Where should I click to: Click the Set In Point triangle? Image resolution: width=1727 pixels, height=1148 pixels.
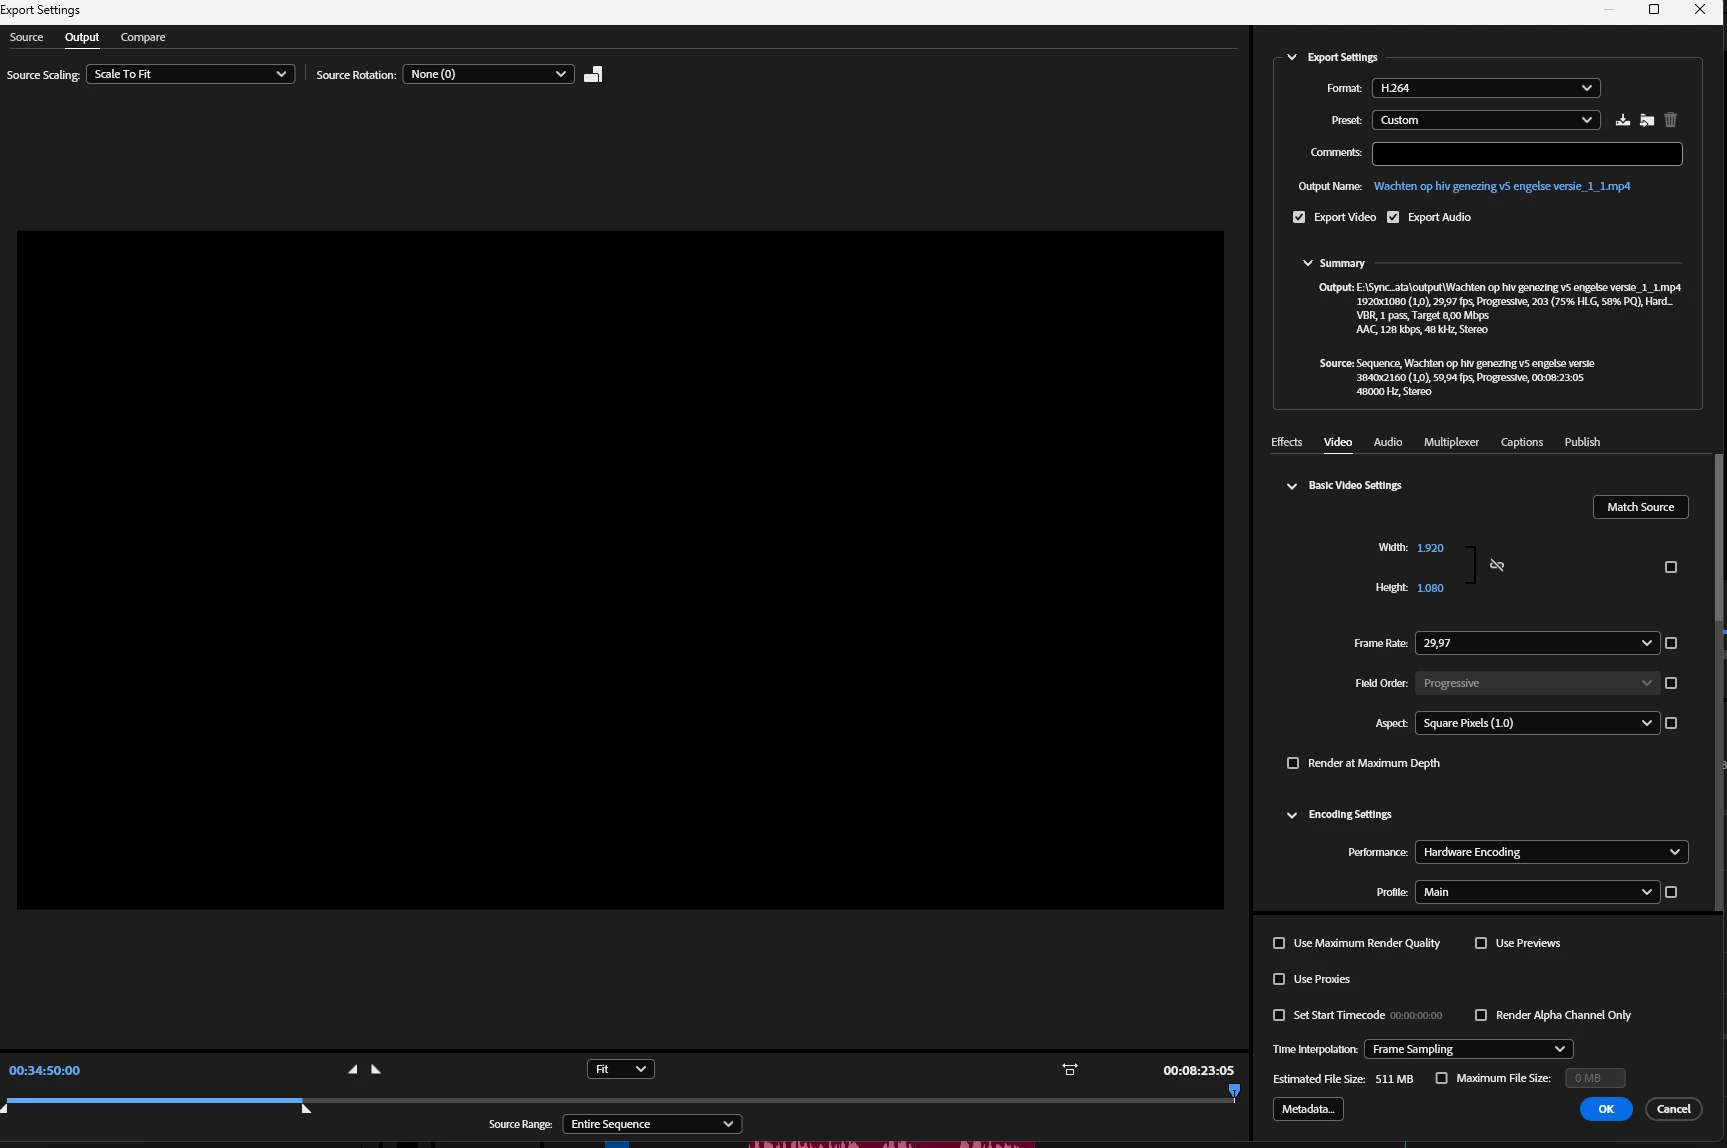pos(352,1069)
